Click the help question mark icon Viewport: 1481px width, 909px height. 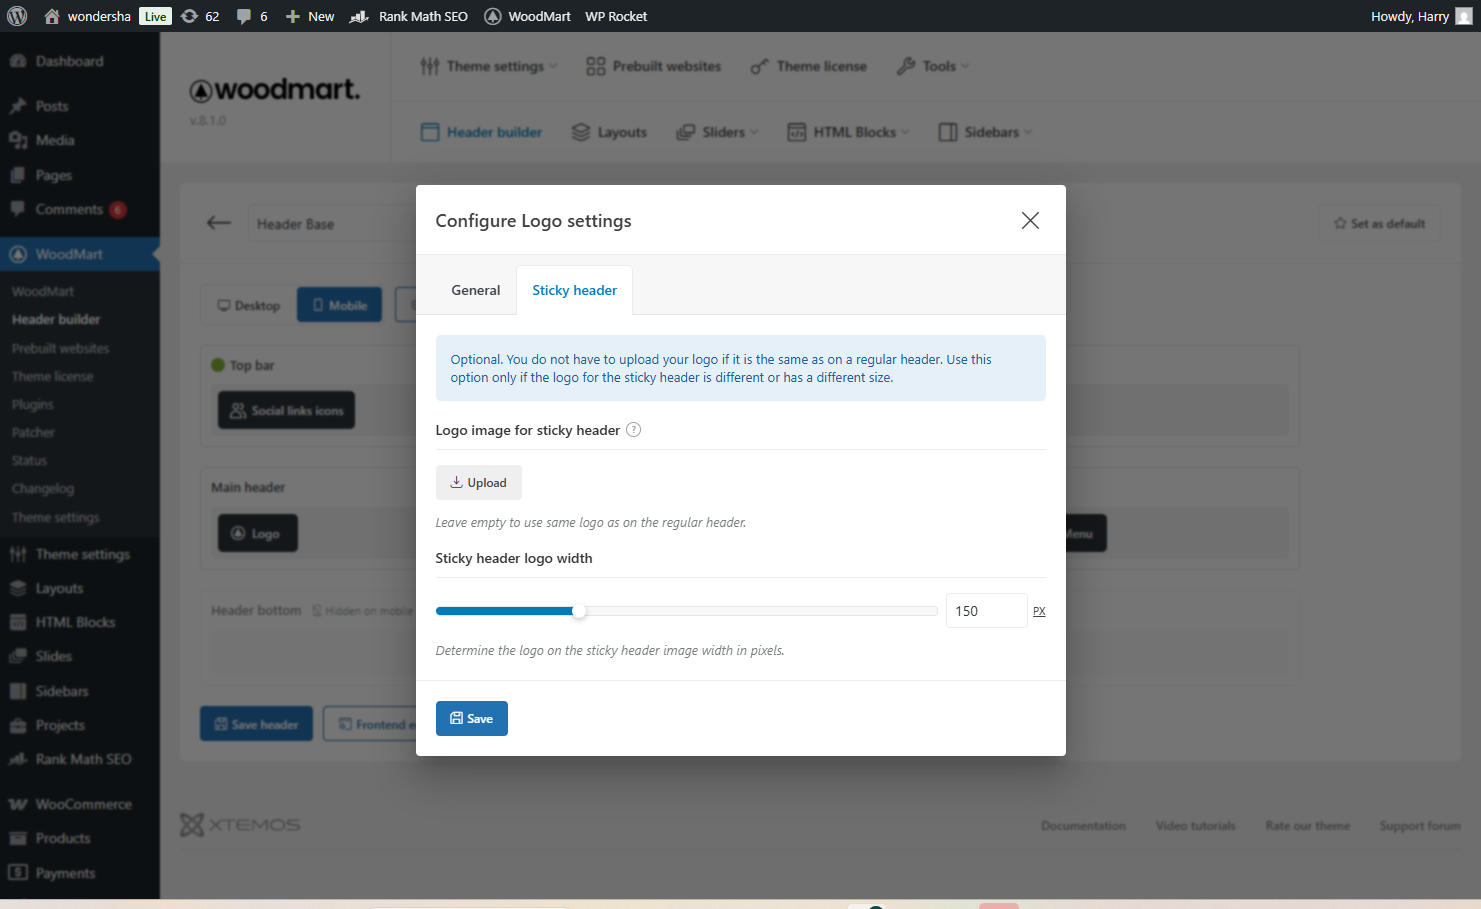pyautogui.click(x=633, y=430)
